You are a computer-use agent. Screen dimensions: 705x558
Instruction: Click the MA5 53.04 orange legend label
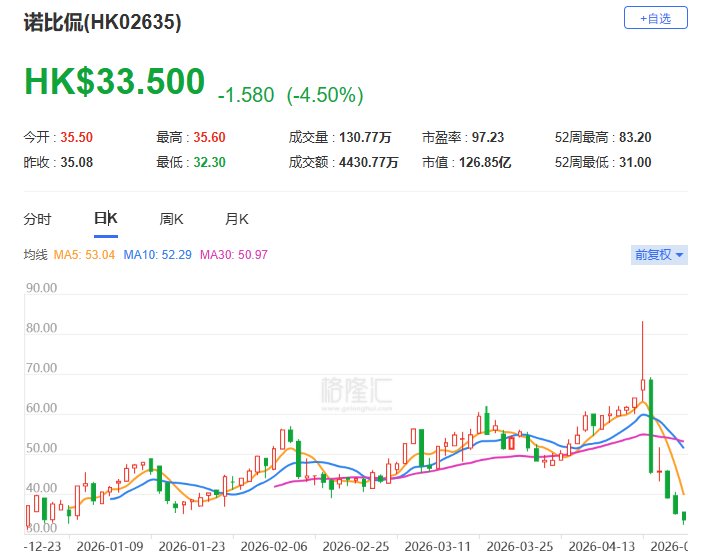pos(84,255)
